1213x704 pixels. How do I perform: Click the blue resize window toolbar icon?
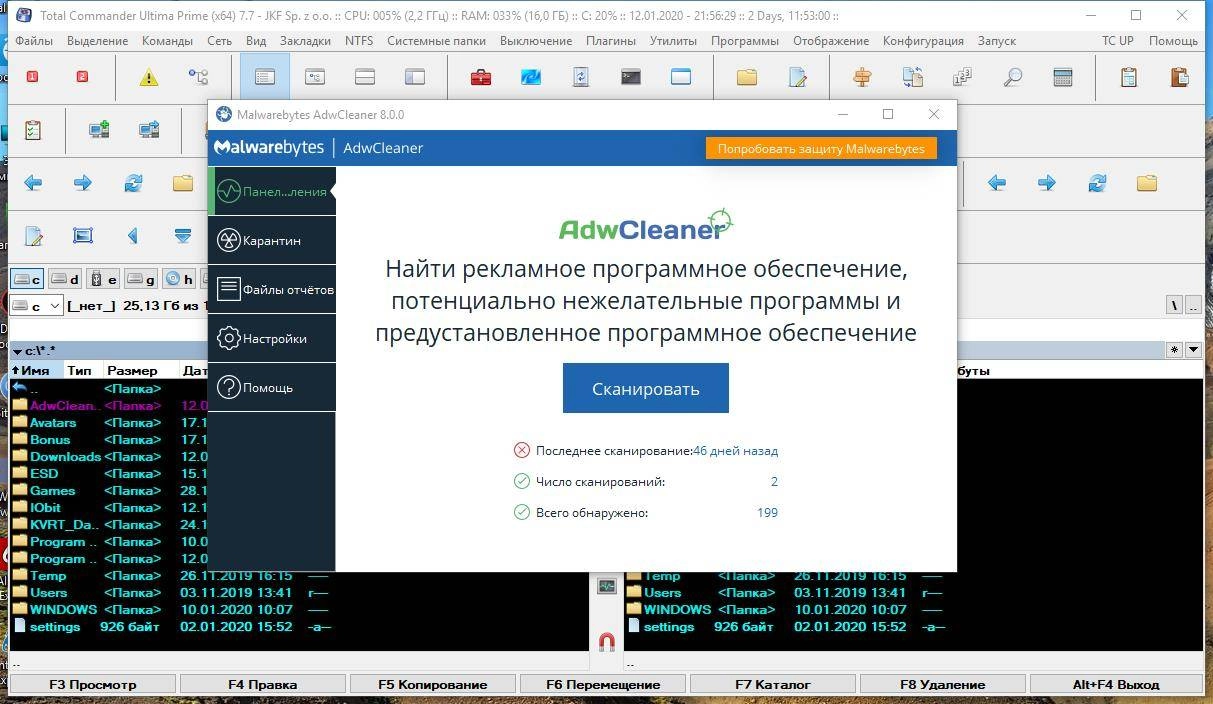point(531,77)
